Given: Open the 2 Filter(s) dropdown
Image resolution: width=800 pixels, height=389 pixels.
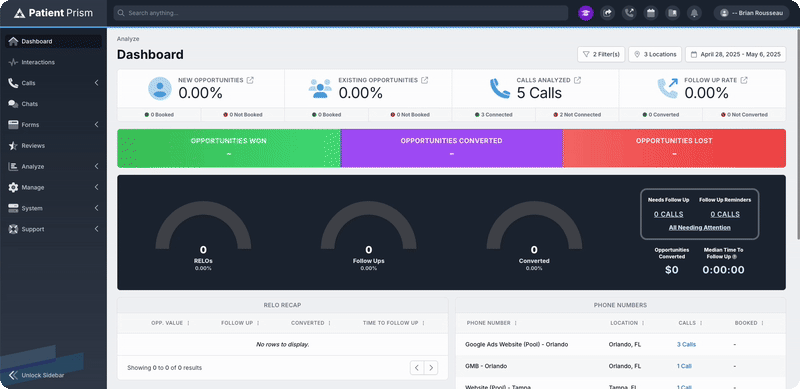Looking at the screenshot, I should pos(601,54).
